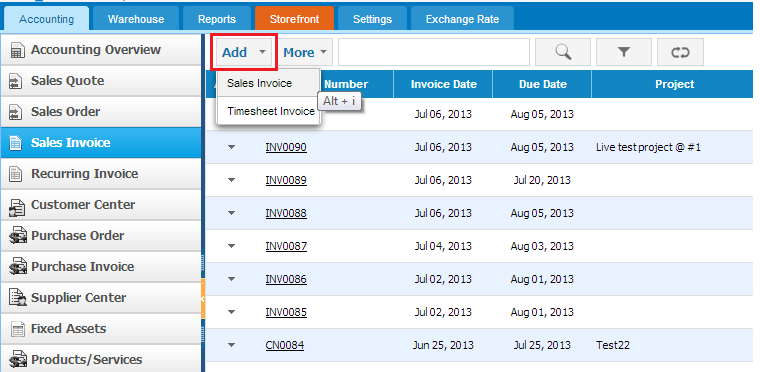The image size is (760, 372).
Task: Open invoice link INV0090
Action: [286, 147]
